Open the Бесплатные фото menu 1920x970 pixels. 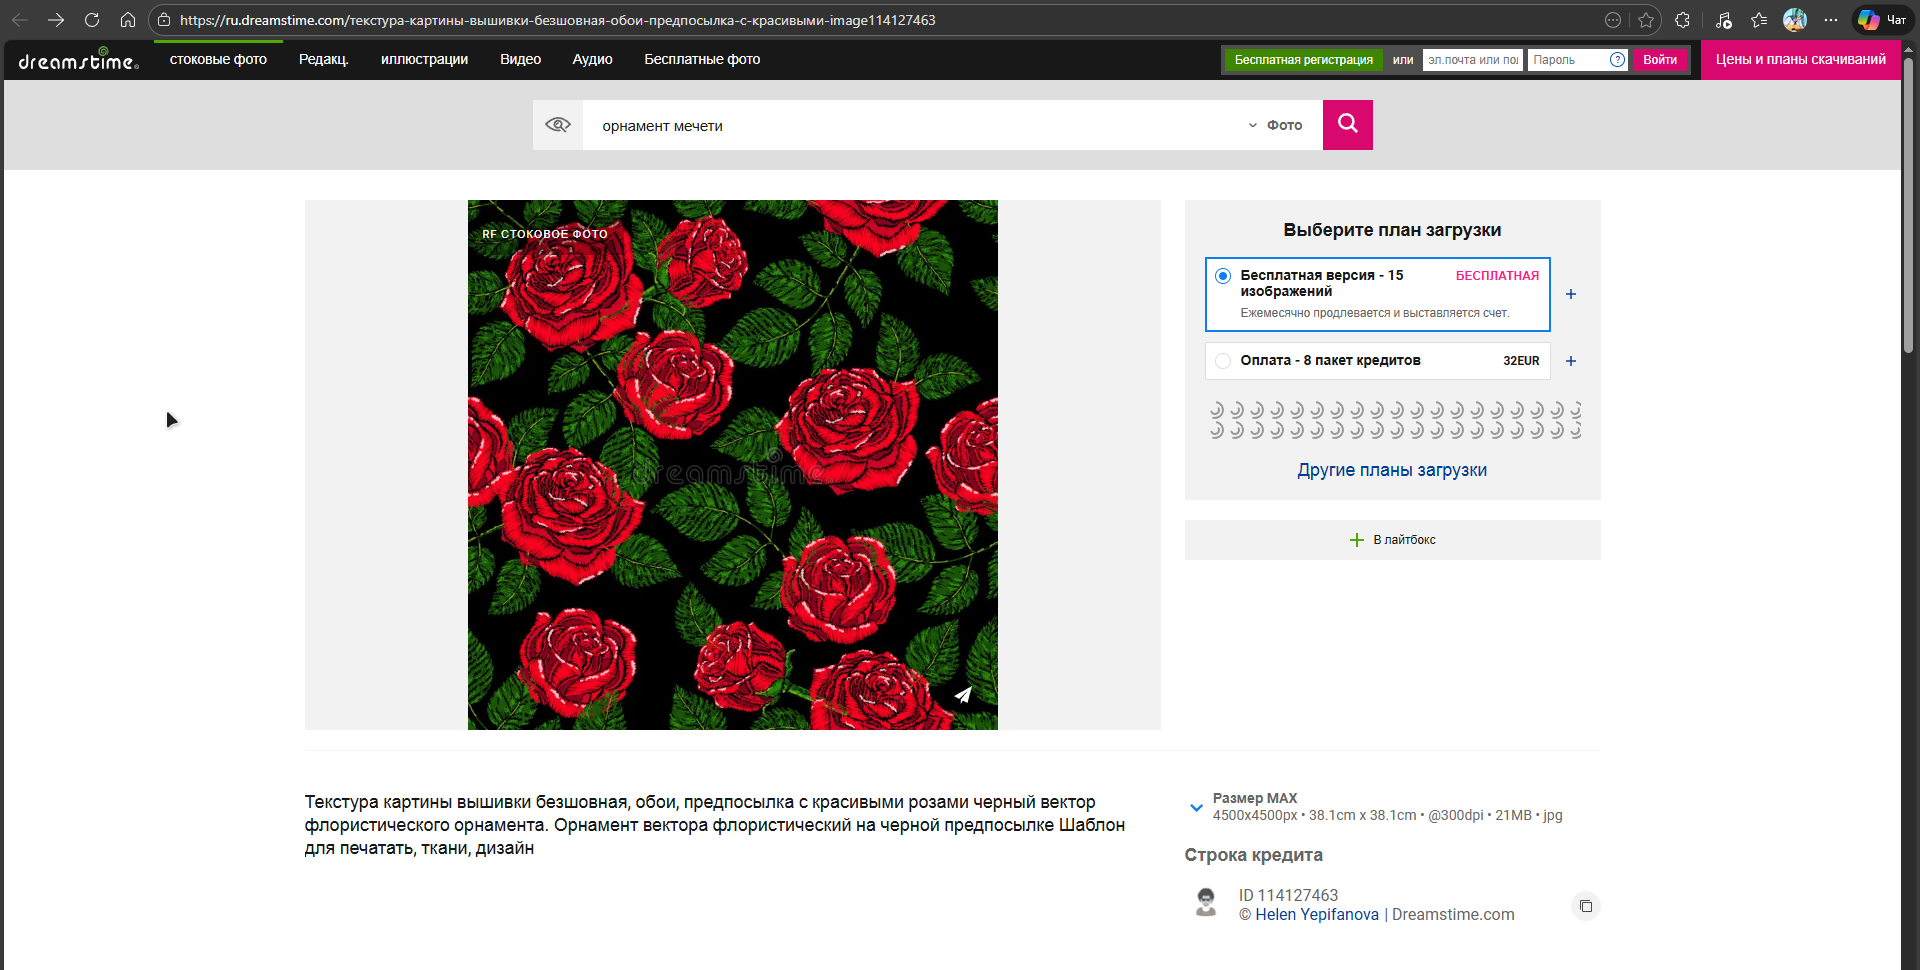(x=702, y=60)
